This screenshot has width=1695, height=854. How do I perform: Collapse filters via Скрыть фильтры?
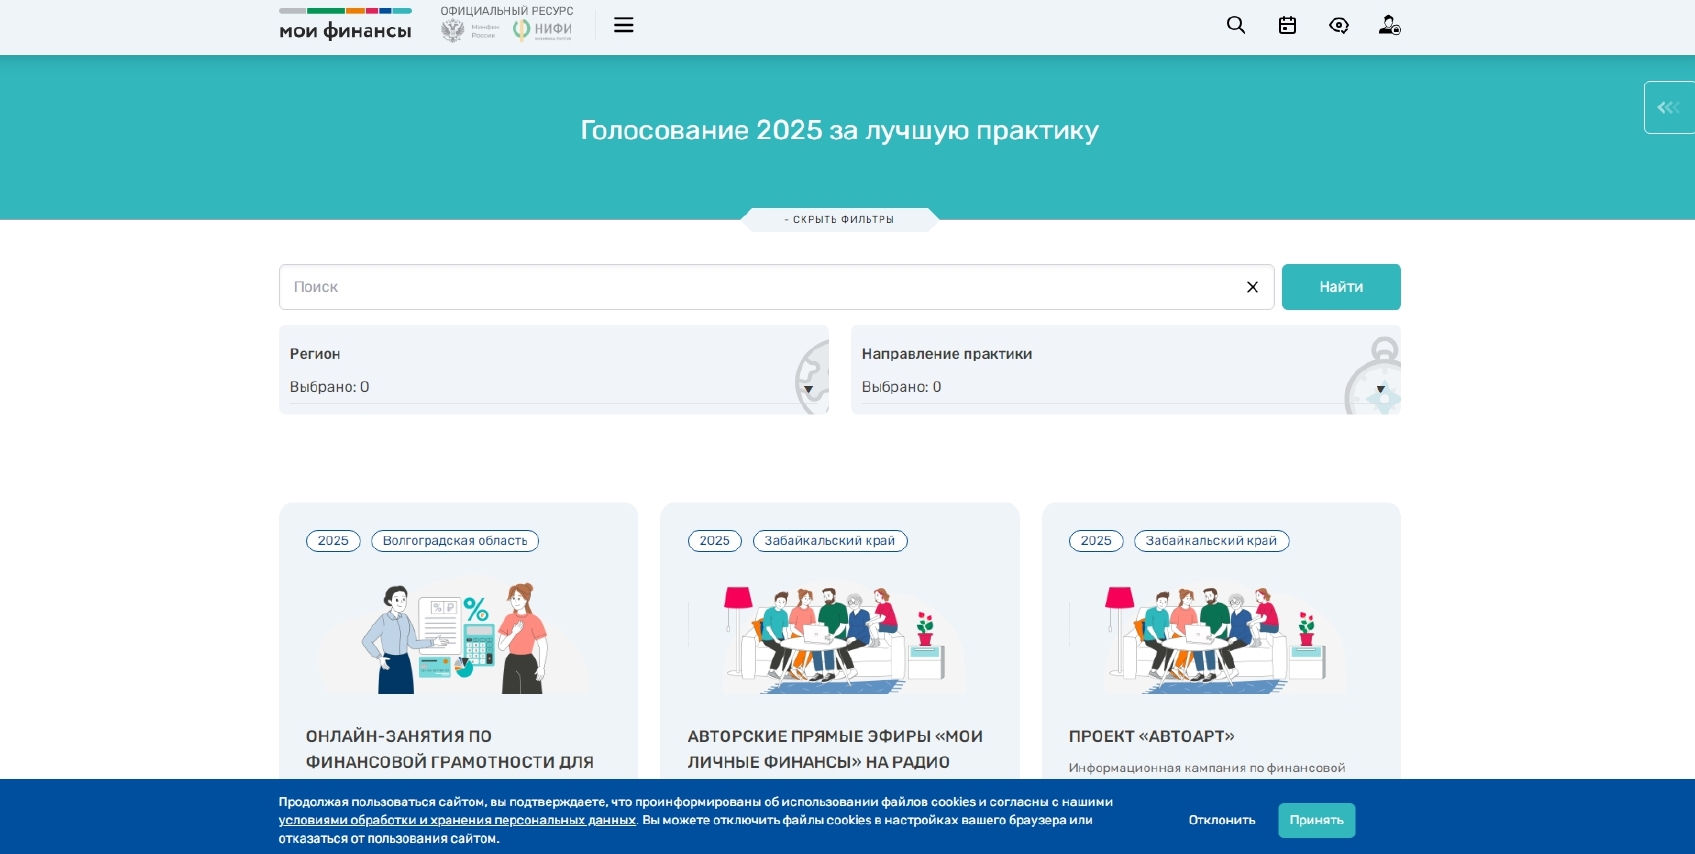click(x=839, y=219)
